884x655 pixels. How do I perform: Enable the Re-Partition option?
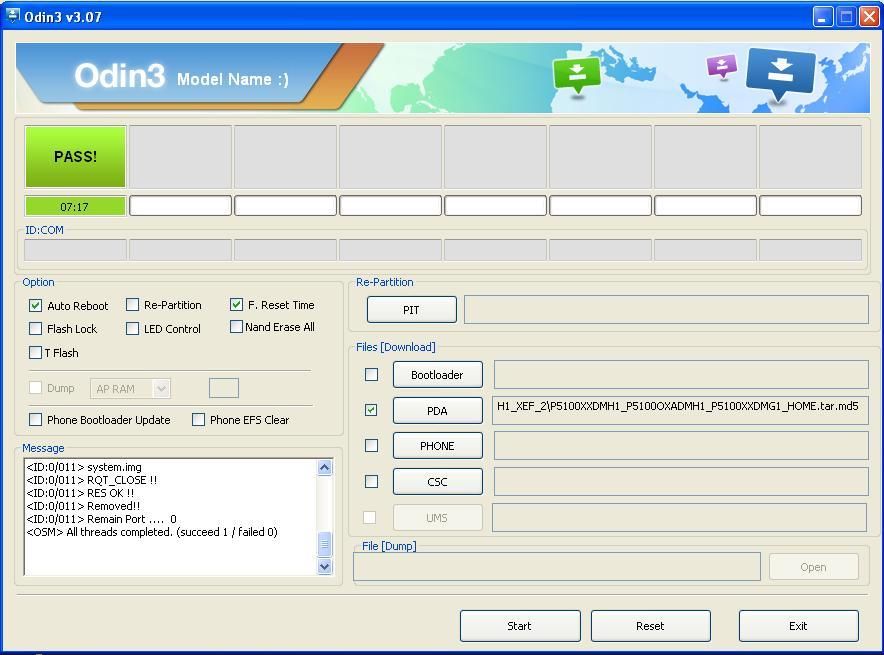(x=133, y=305)
